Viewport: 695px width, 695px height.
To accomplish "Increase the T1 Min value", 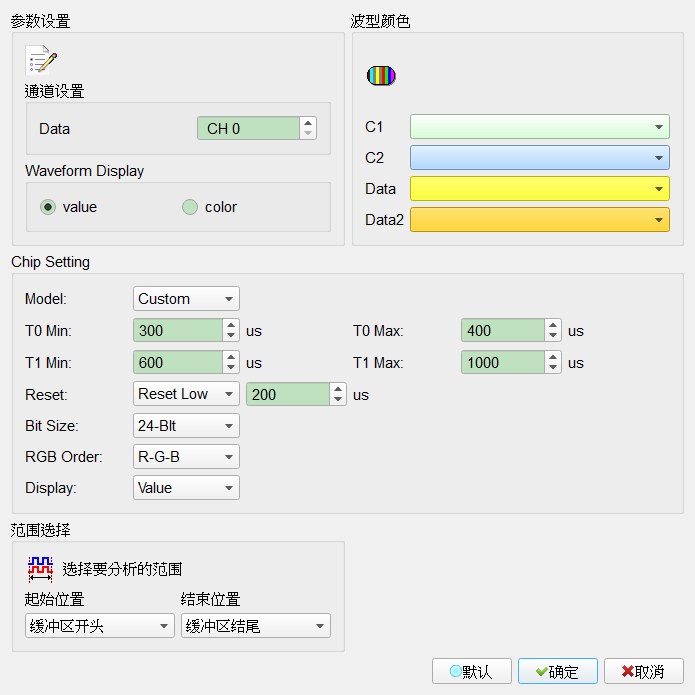I will pyautogui.click(x=231, y=357).
